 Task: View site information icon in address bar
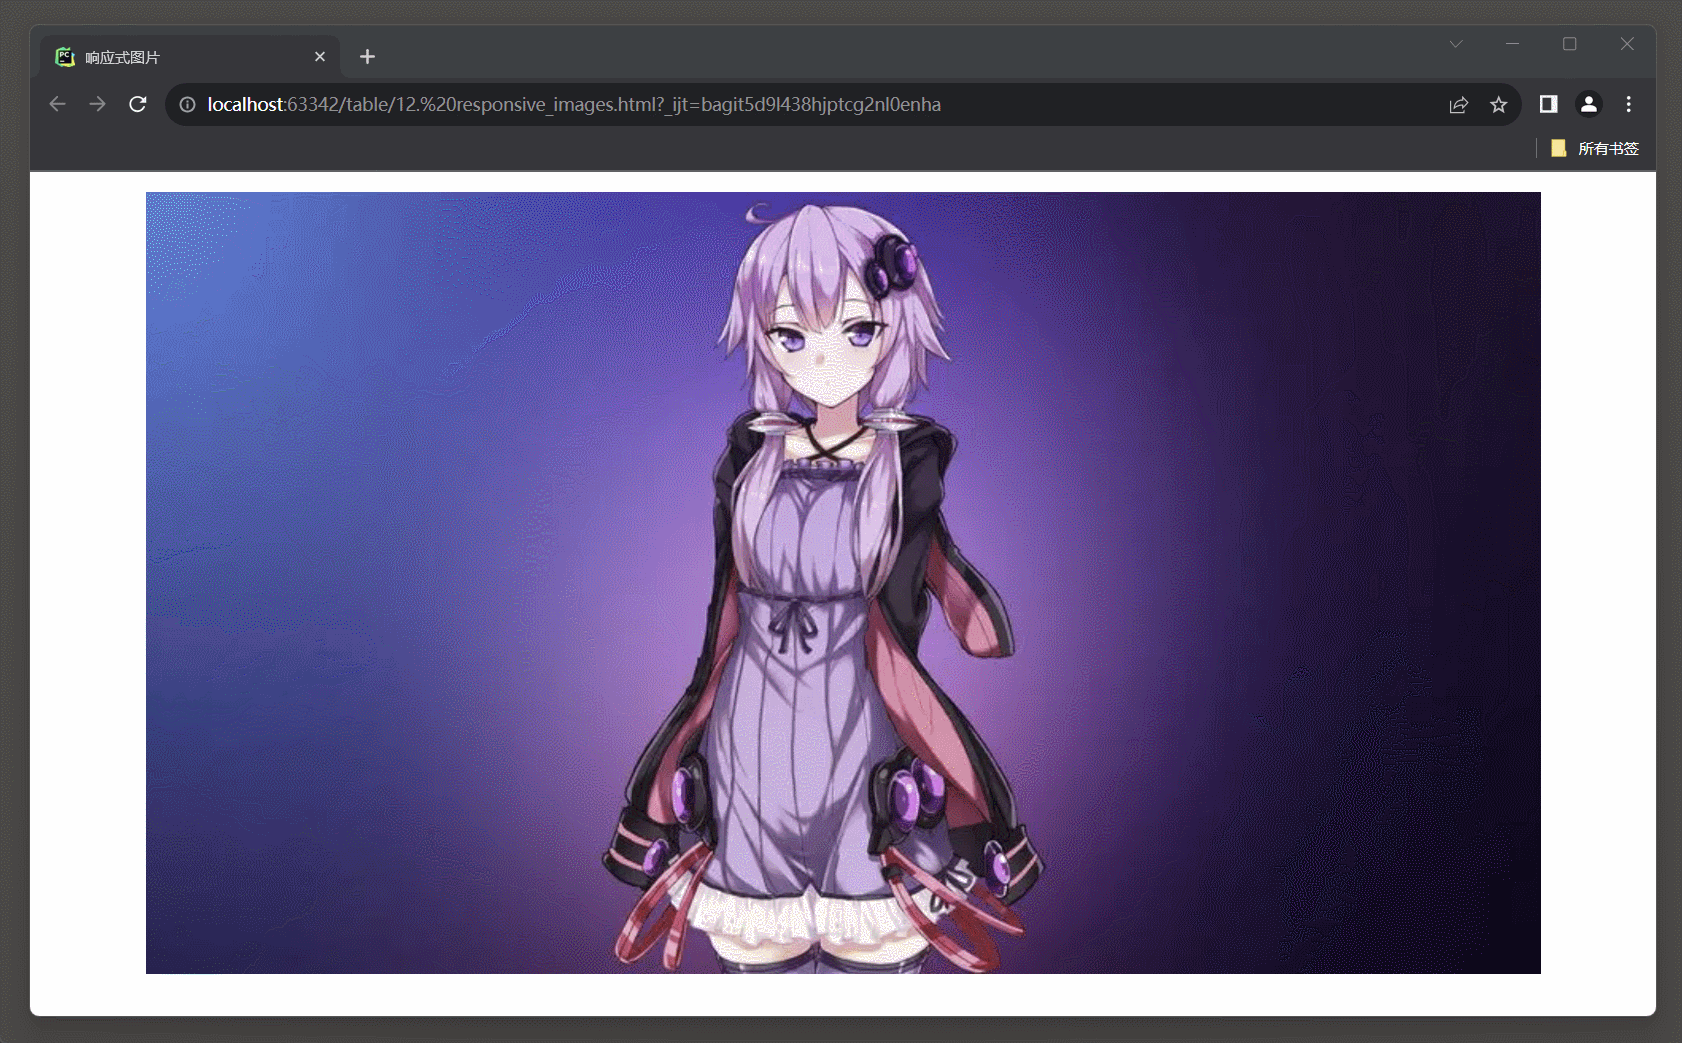click(x=187, y=104)
